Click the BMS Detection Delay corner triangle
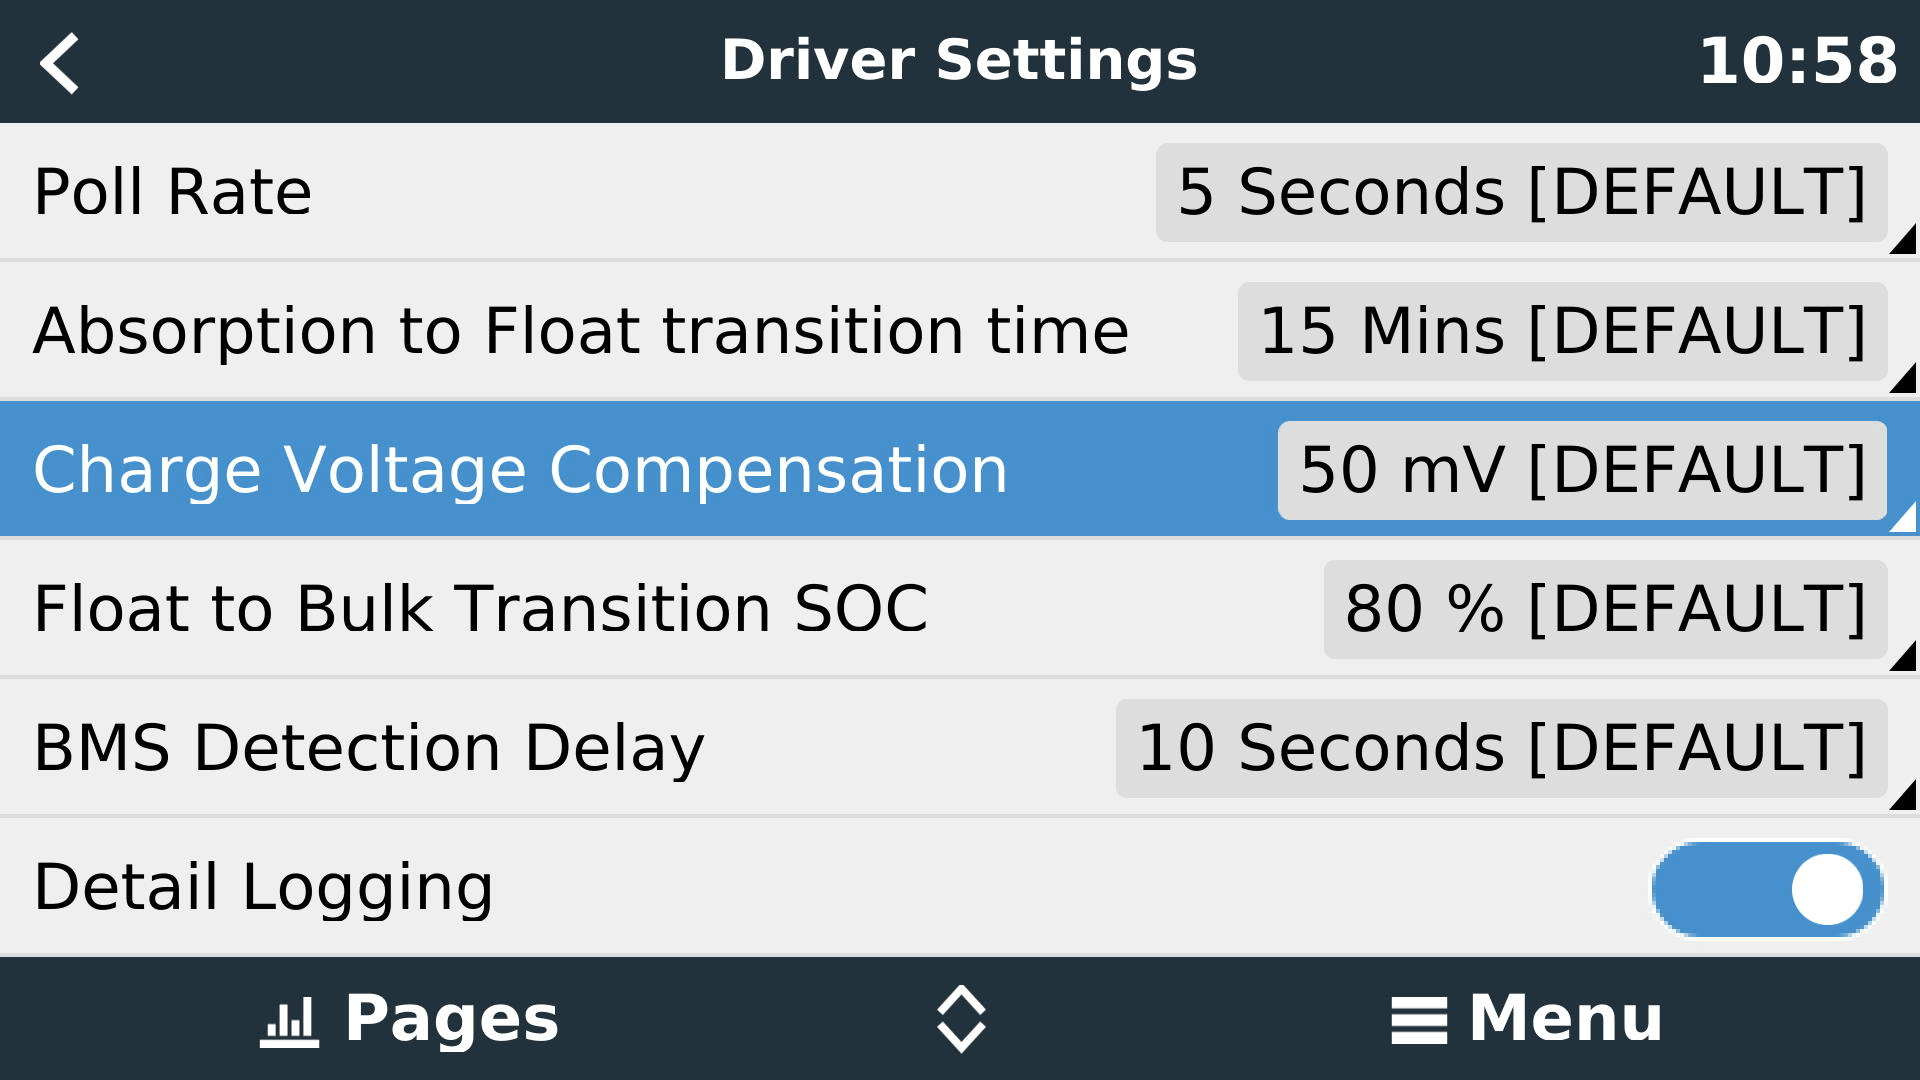 [1902, 796]
